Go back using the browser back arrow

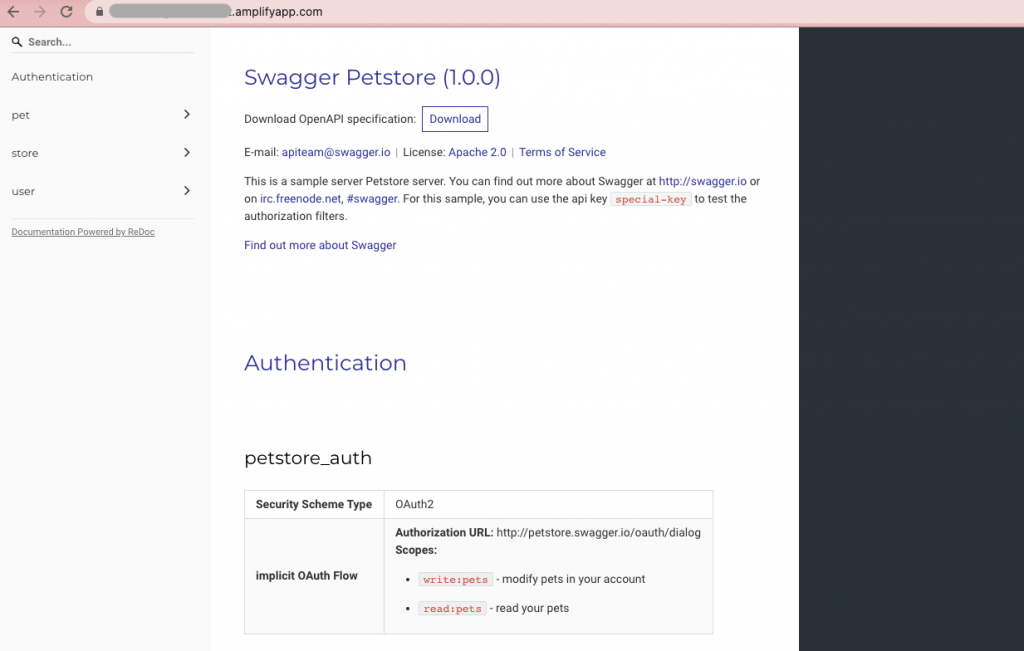pos(13,12)
